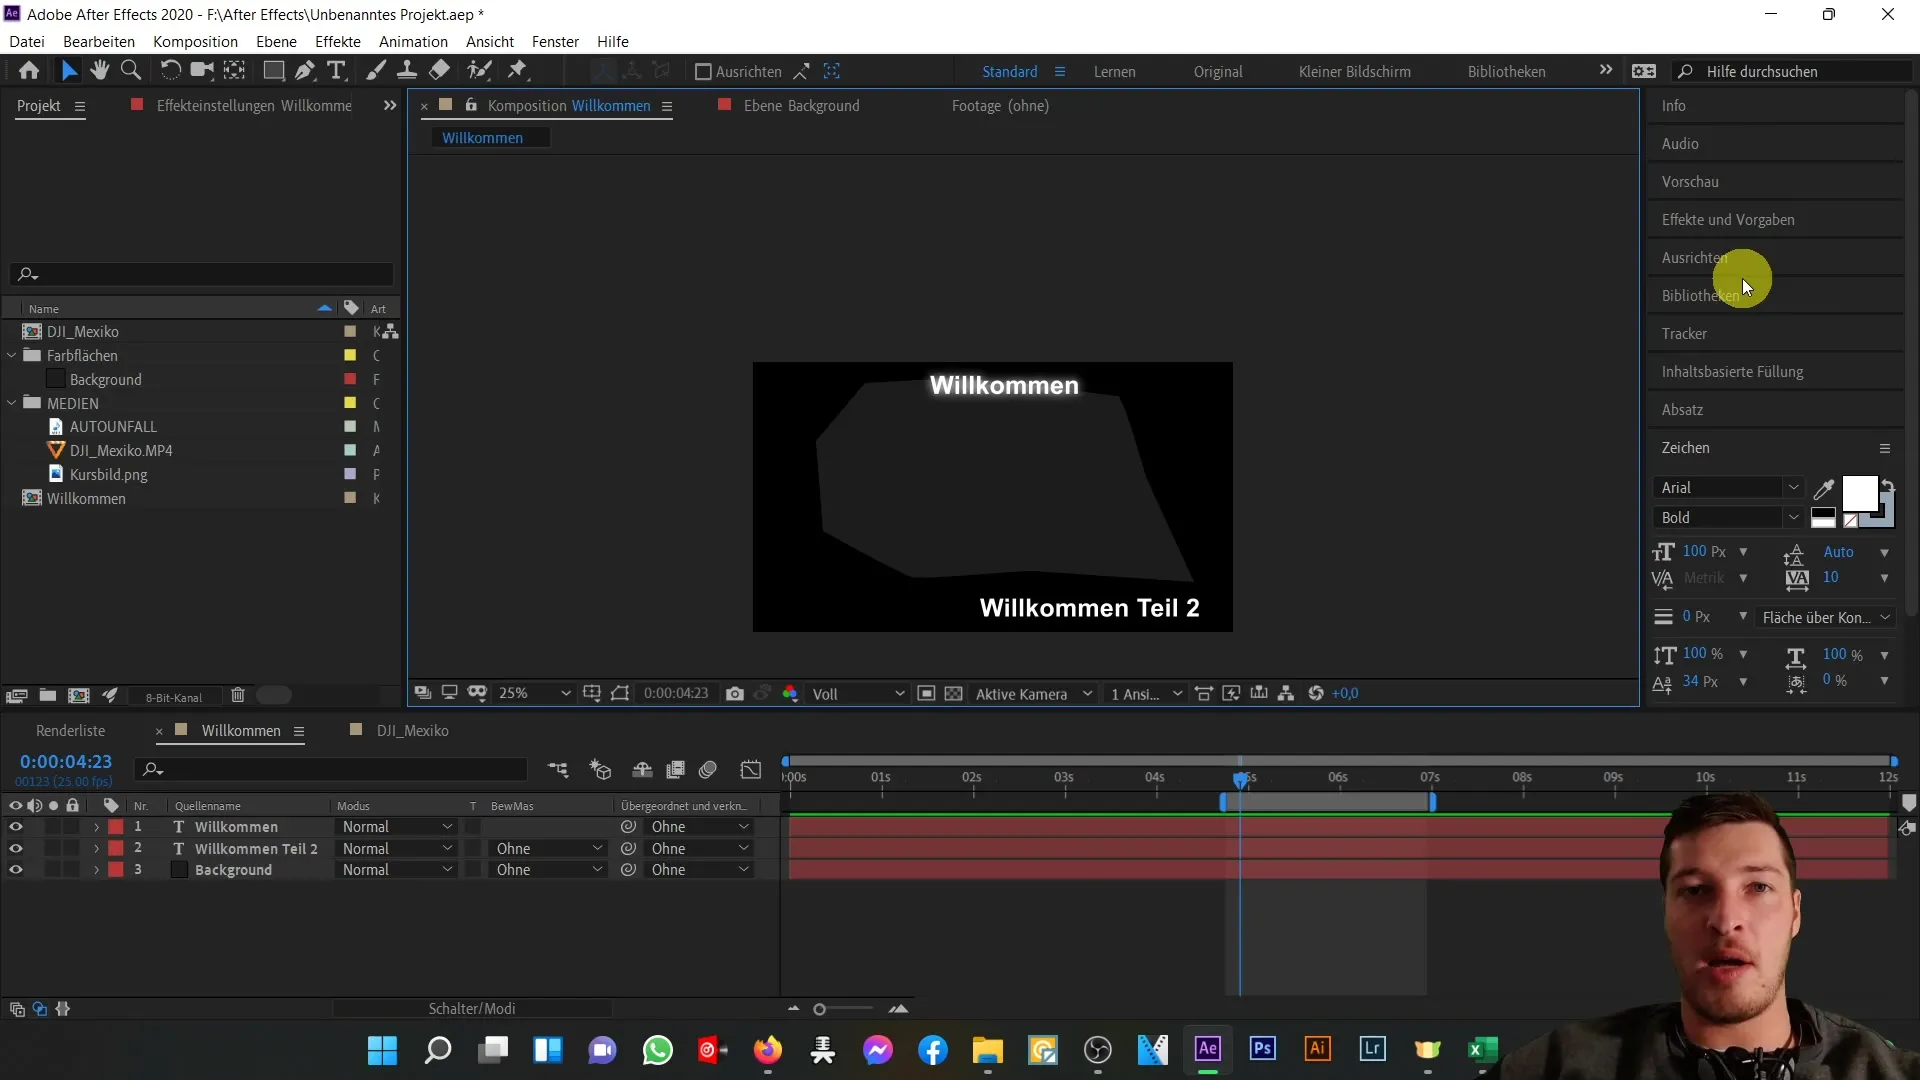Open Fenster menu in menu bar
This screenshot has width=1920, height=1080.
[554, 41]
